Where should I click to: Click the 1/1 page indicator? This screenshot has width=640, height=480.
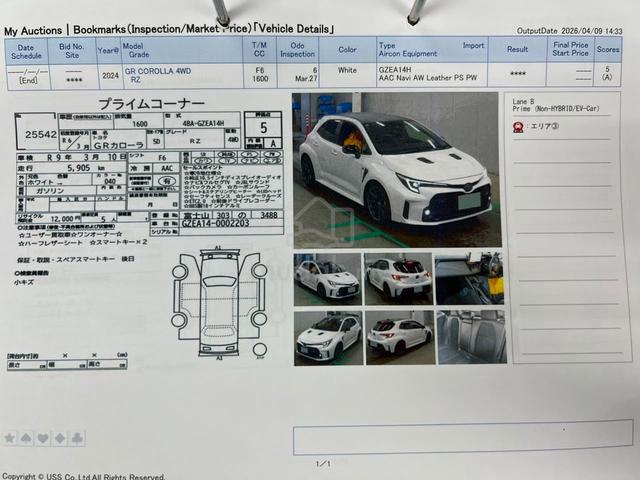323,464
